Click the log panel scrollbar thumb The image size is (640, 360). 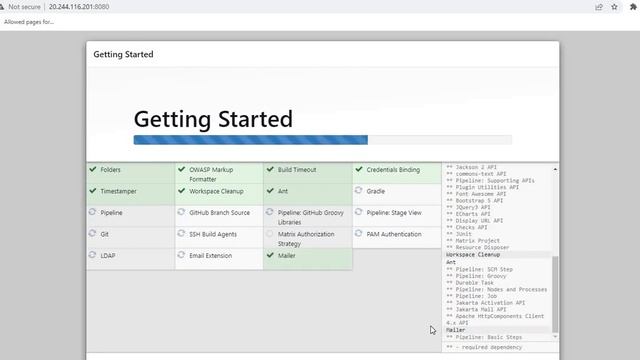tap(555, 294)
